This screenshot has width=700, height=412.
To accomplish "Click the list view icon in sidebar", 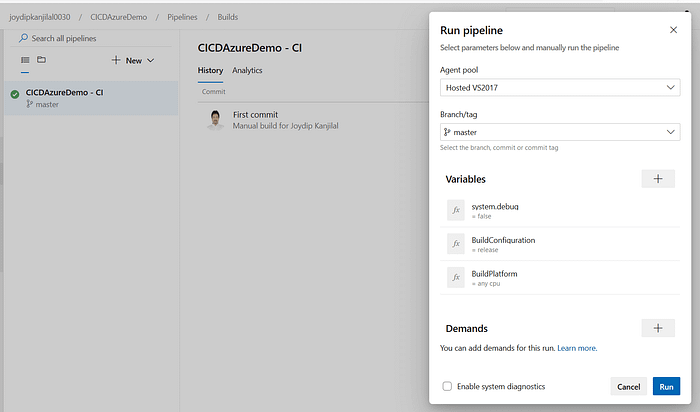I will click(26, 60).
